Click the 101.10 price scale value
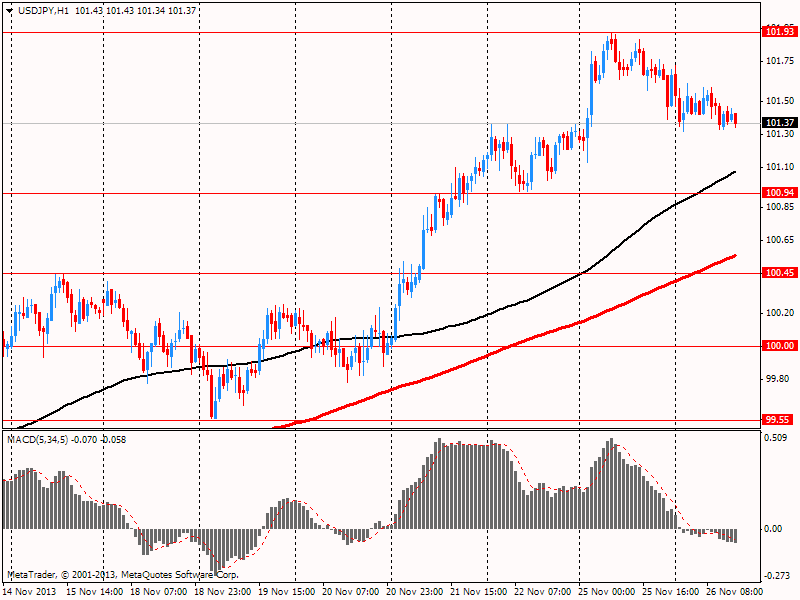The height and width of the screenshot is (600, 800). point(780,167)
